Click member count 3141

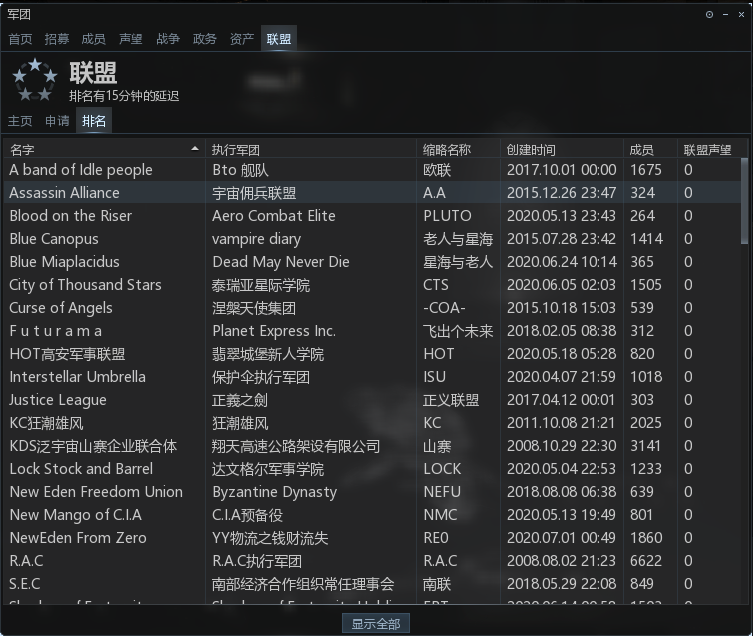(x=645, y=446)
